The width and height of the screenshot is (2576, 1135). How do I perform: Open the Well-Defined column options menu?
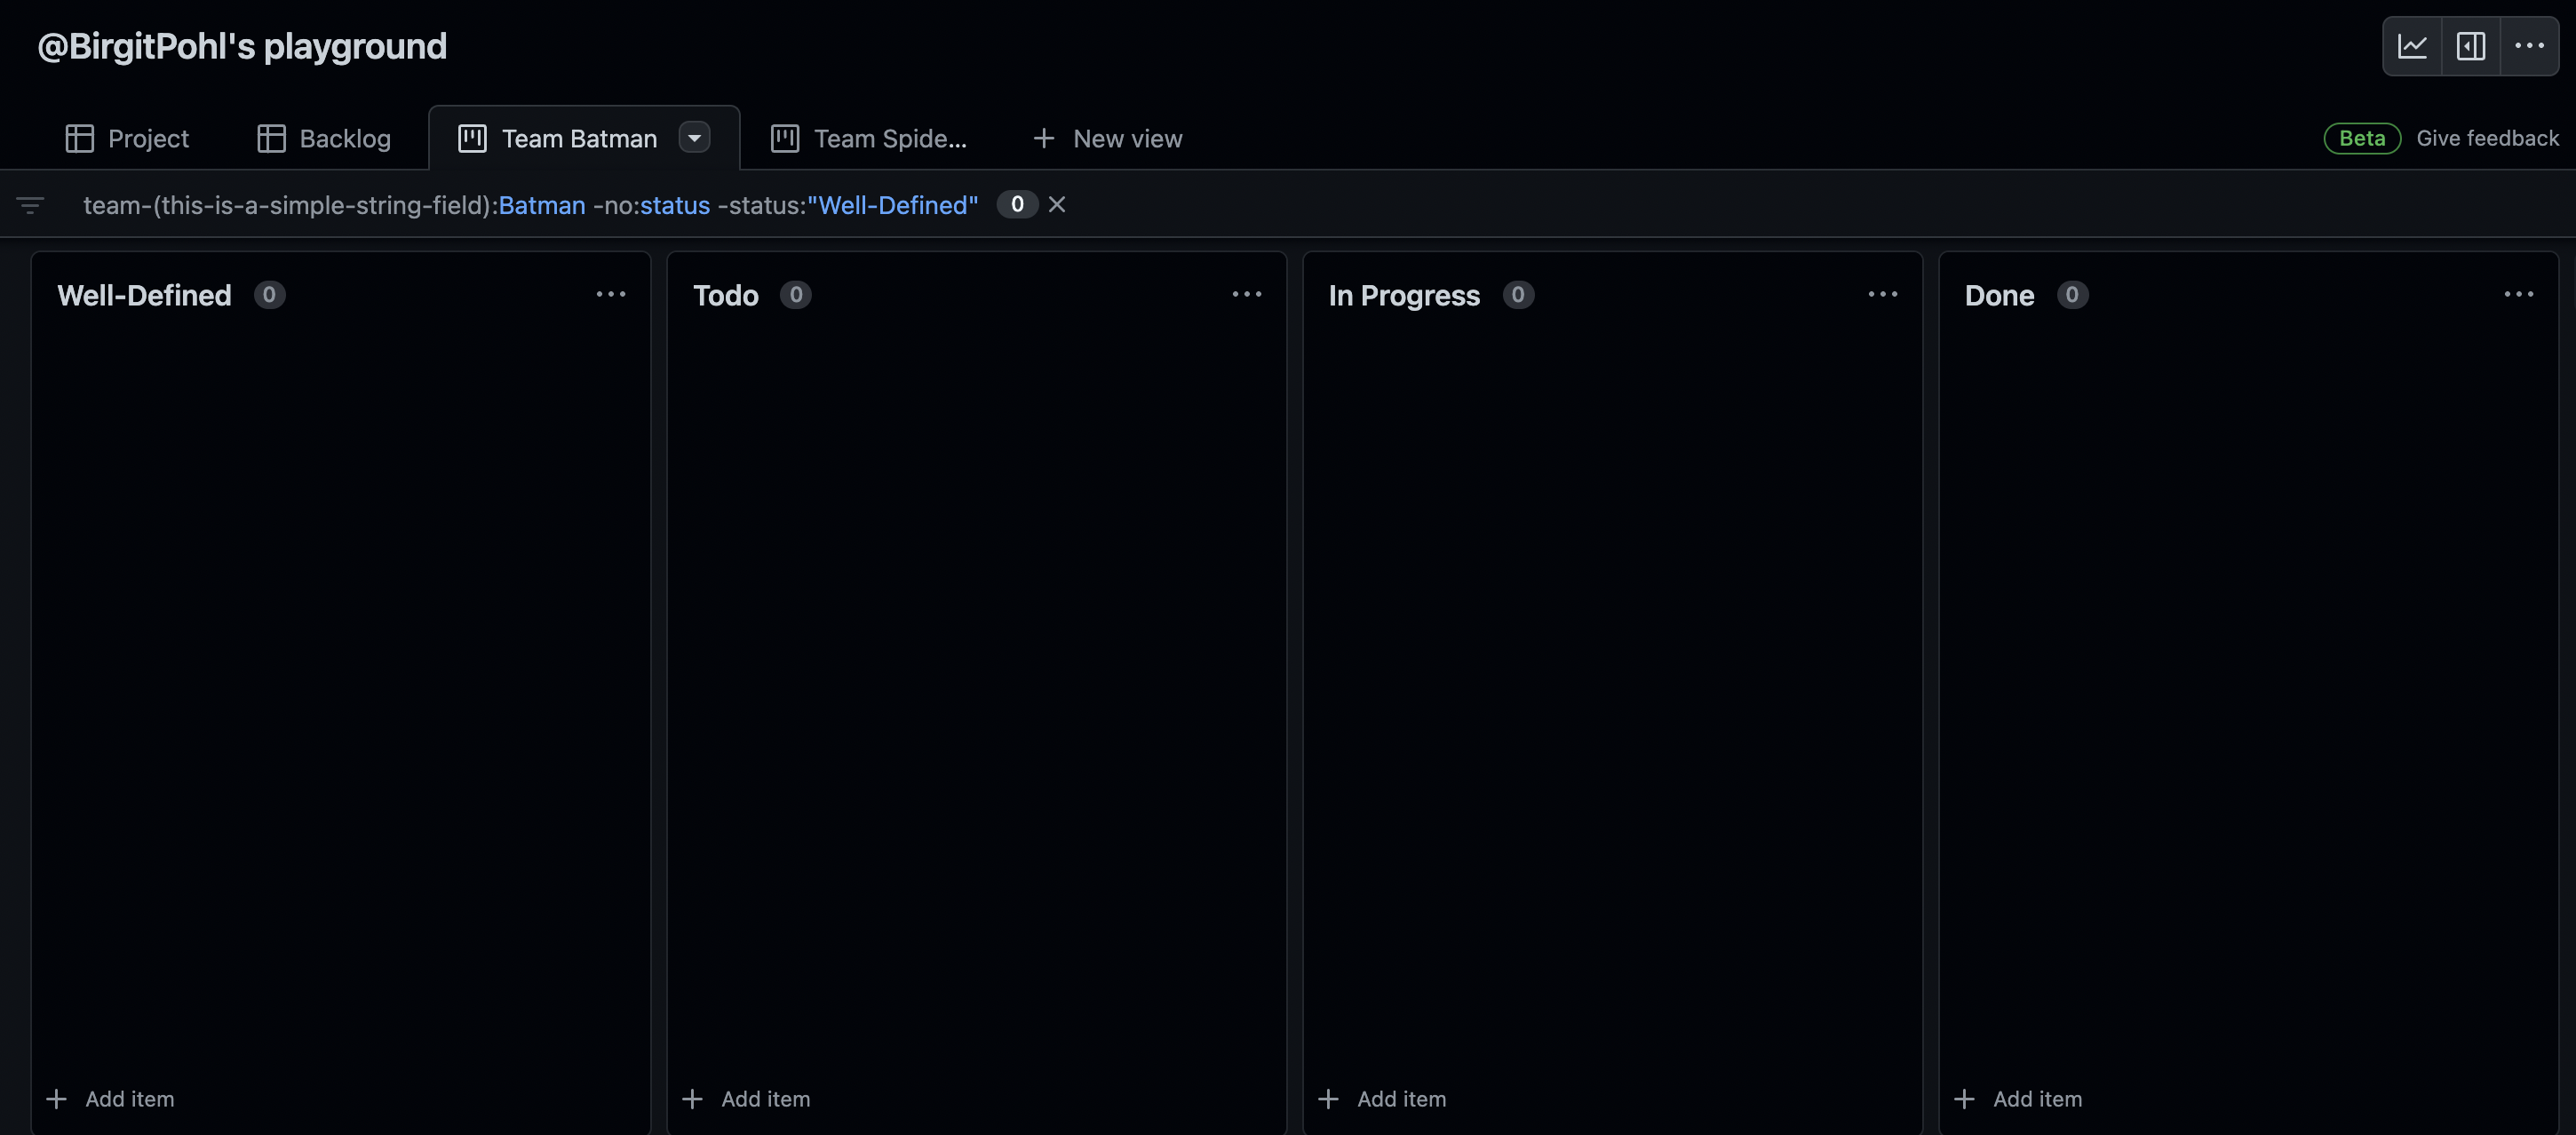click(611, 293)
